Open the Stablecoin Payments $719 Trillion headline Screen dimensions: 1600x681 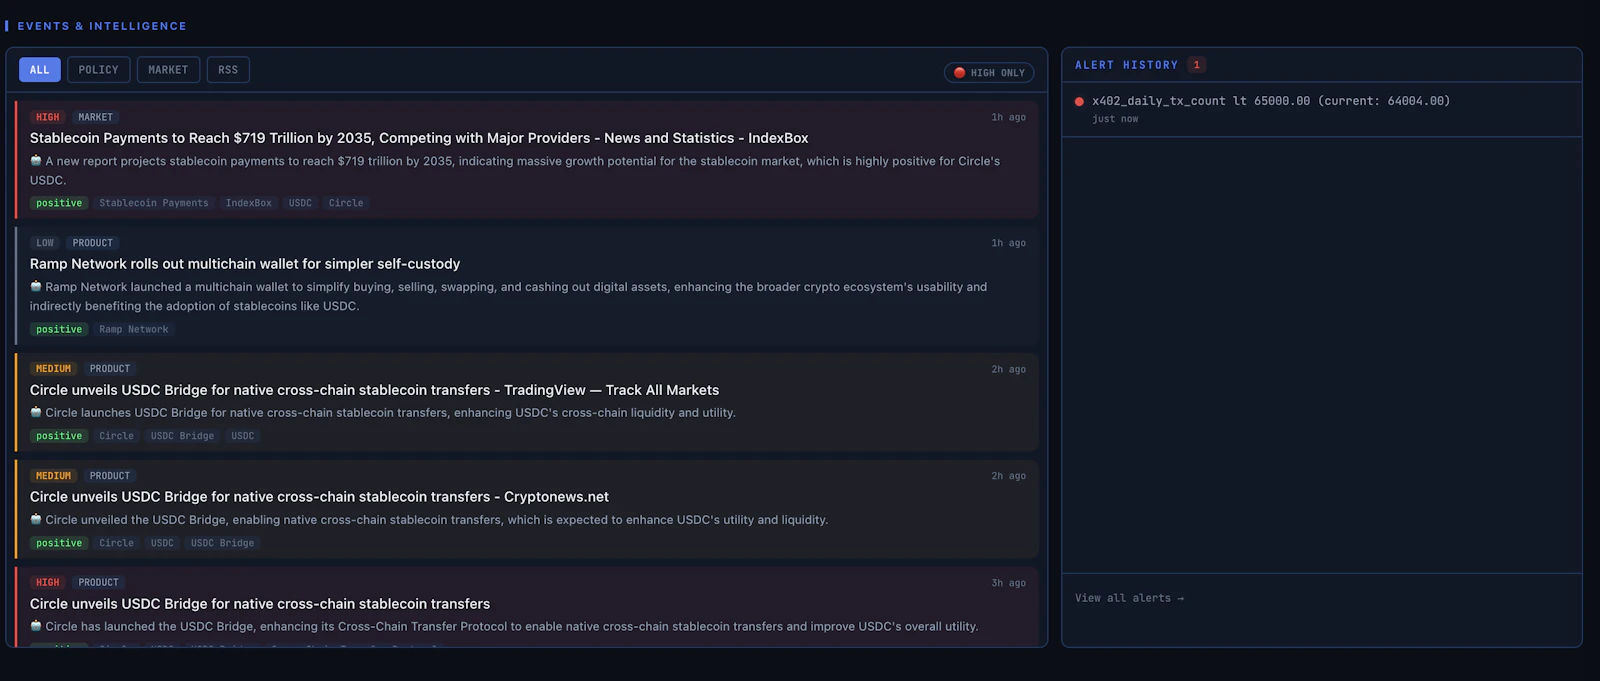[x=419, y=138]
